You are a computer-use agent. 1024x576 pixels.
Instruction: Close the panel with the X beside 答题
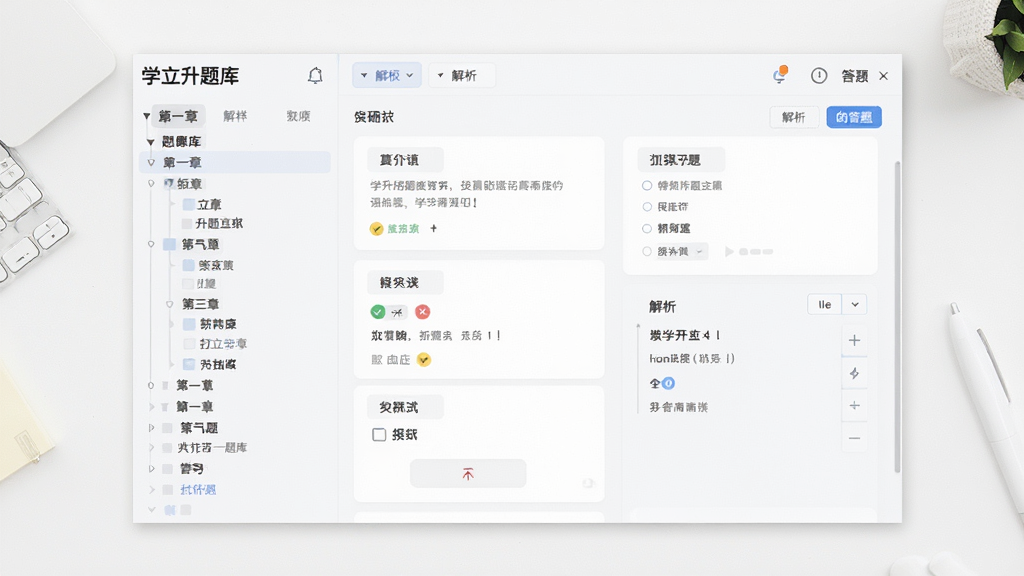click(x=884, y=76)
